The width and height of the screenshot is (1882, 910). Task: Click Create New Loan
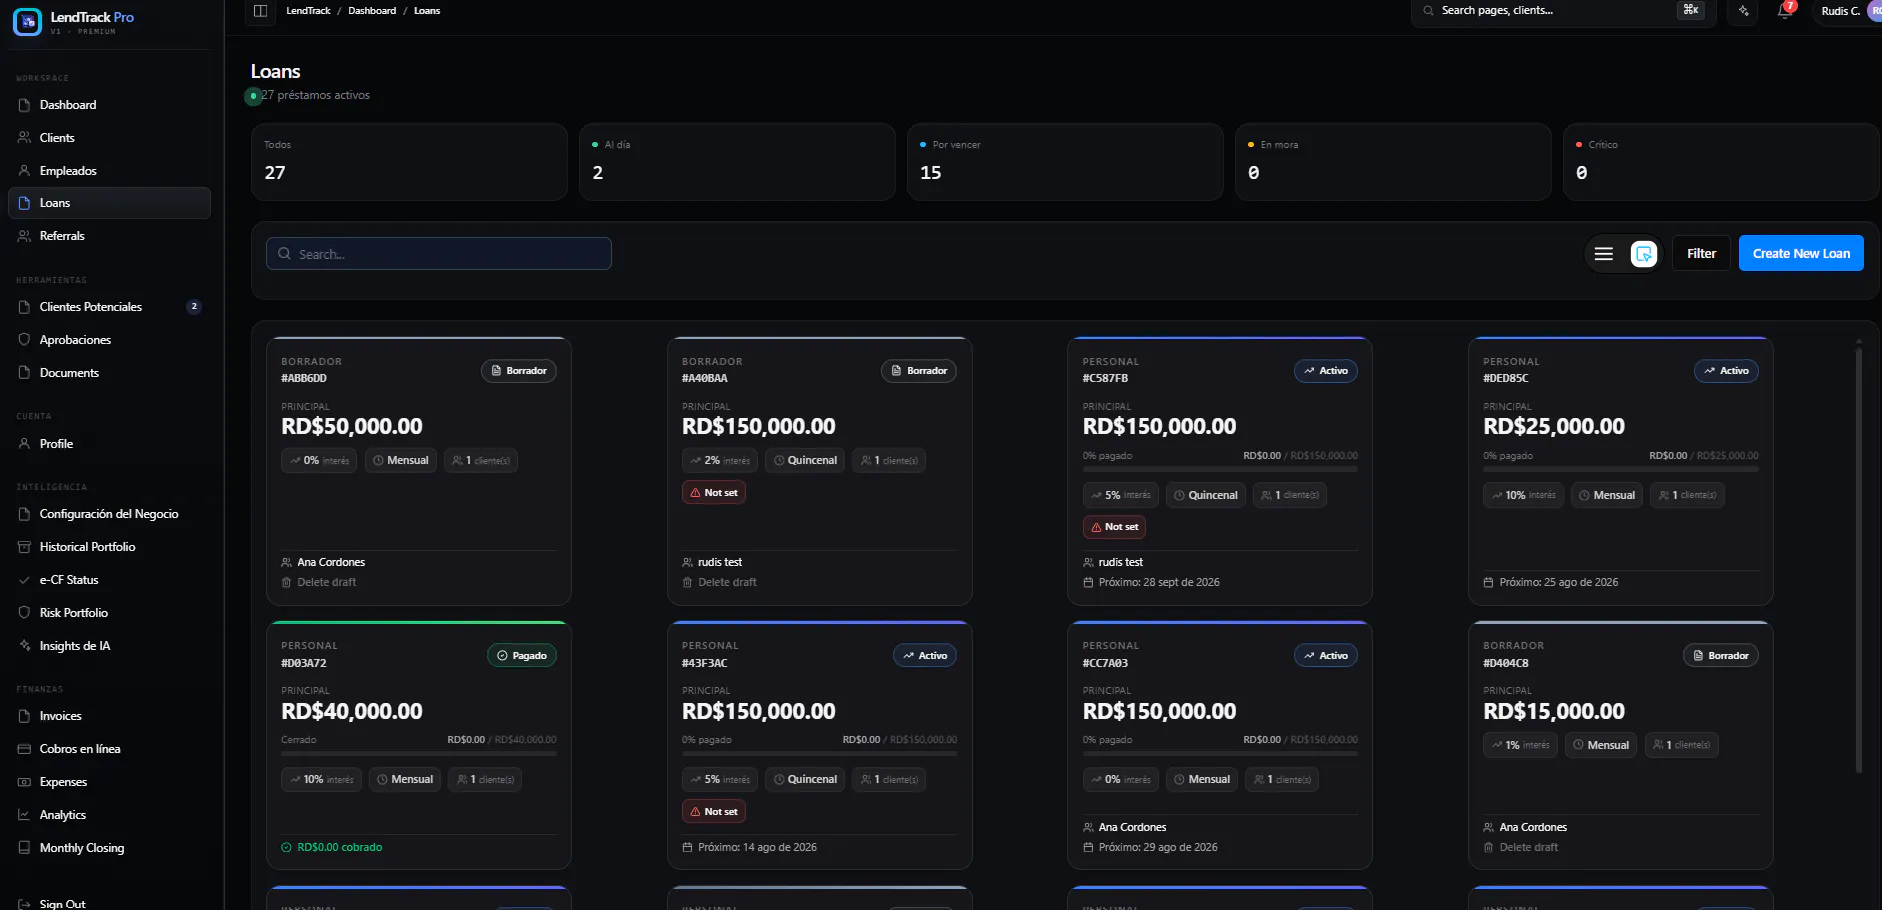1801,254
